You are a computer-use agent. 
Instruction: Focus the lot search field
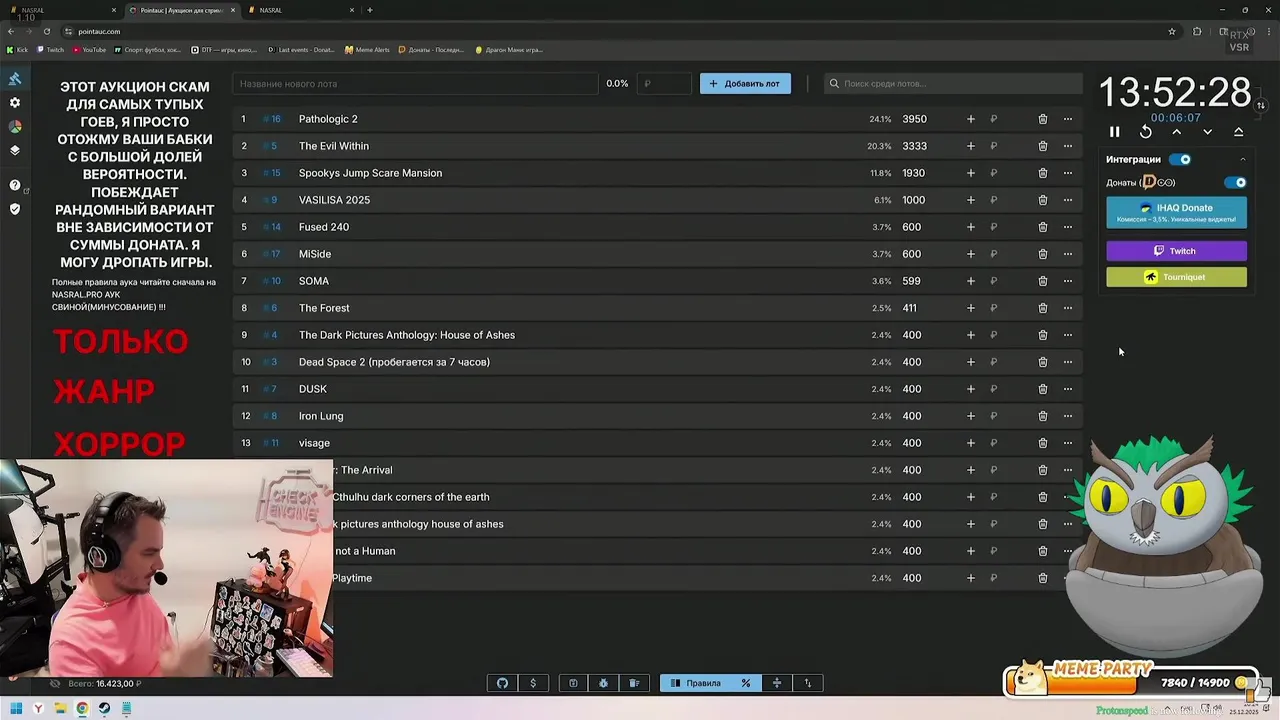(x=953, y=84)
